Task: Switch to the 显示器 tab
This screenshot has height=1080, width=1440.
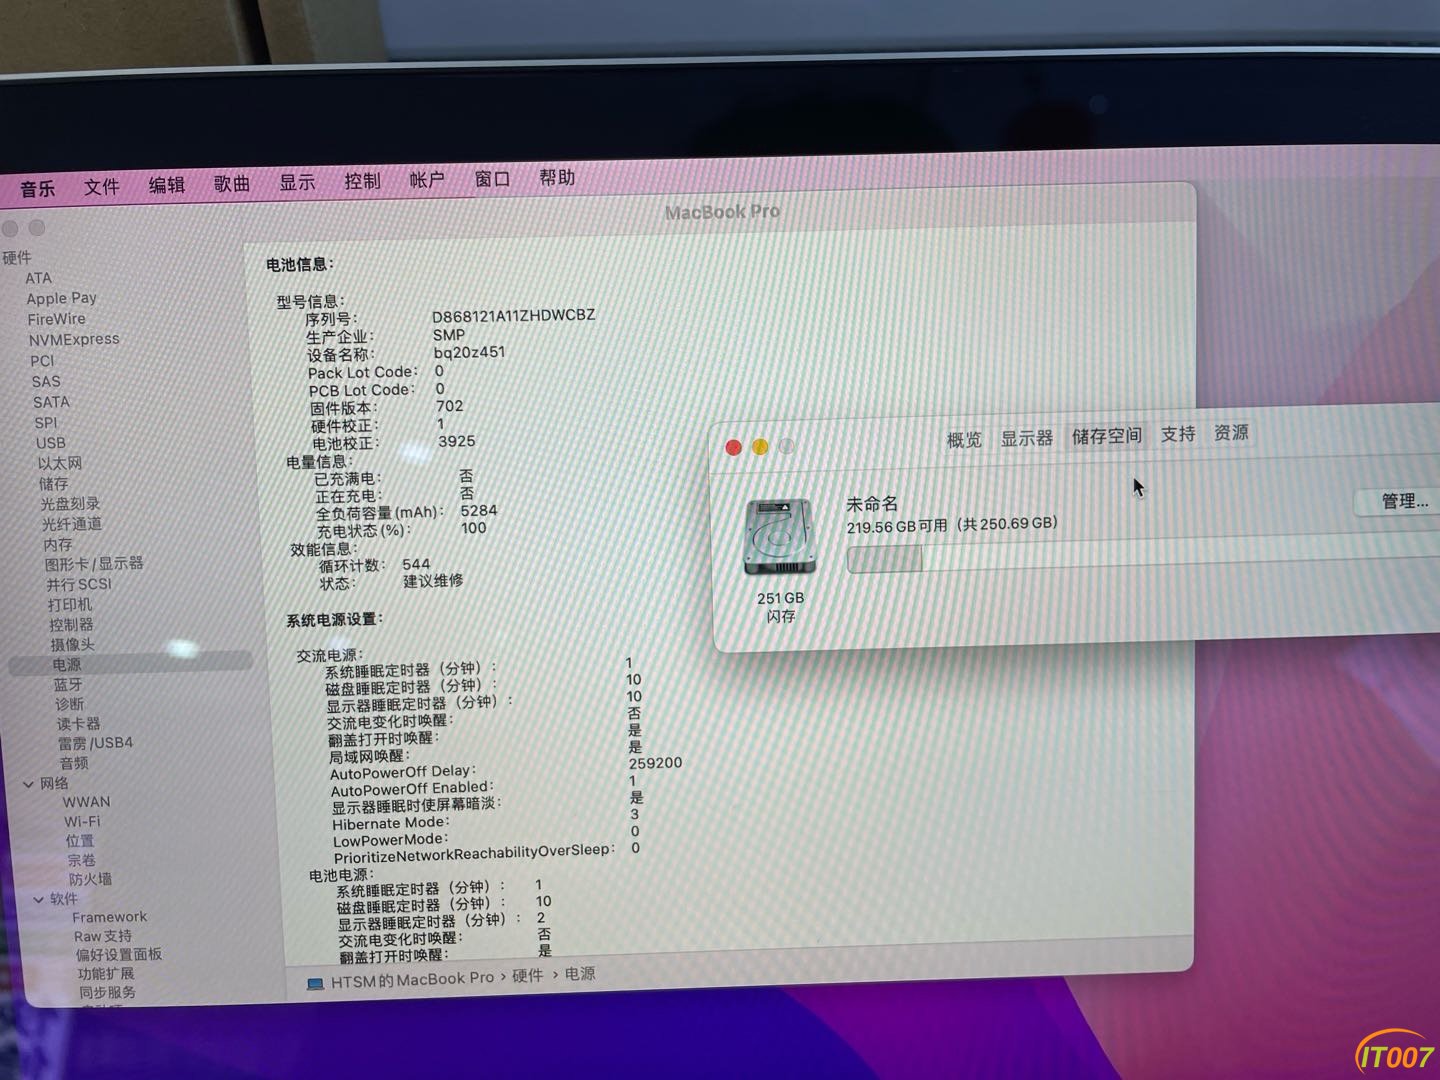Action: [1027, 438]
